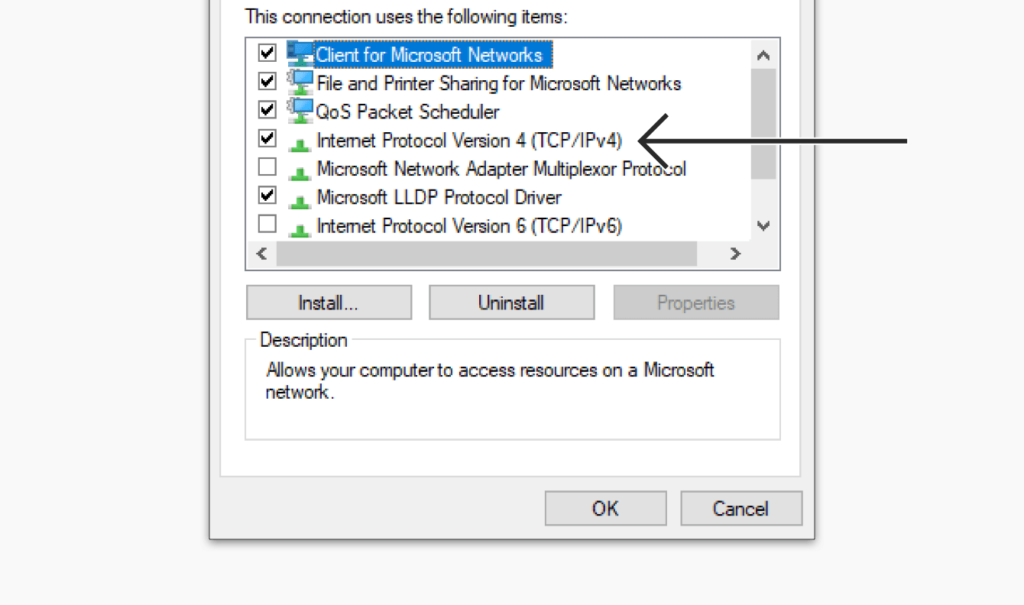The height and width of the screenshot is (605, 1024).
Task: Enable Microsoft Network Adapter Multiplexor Protocol
Action: tap(266, 166)
